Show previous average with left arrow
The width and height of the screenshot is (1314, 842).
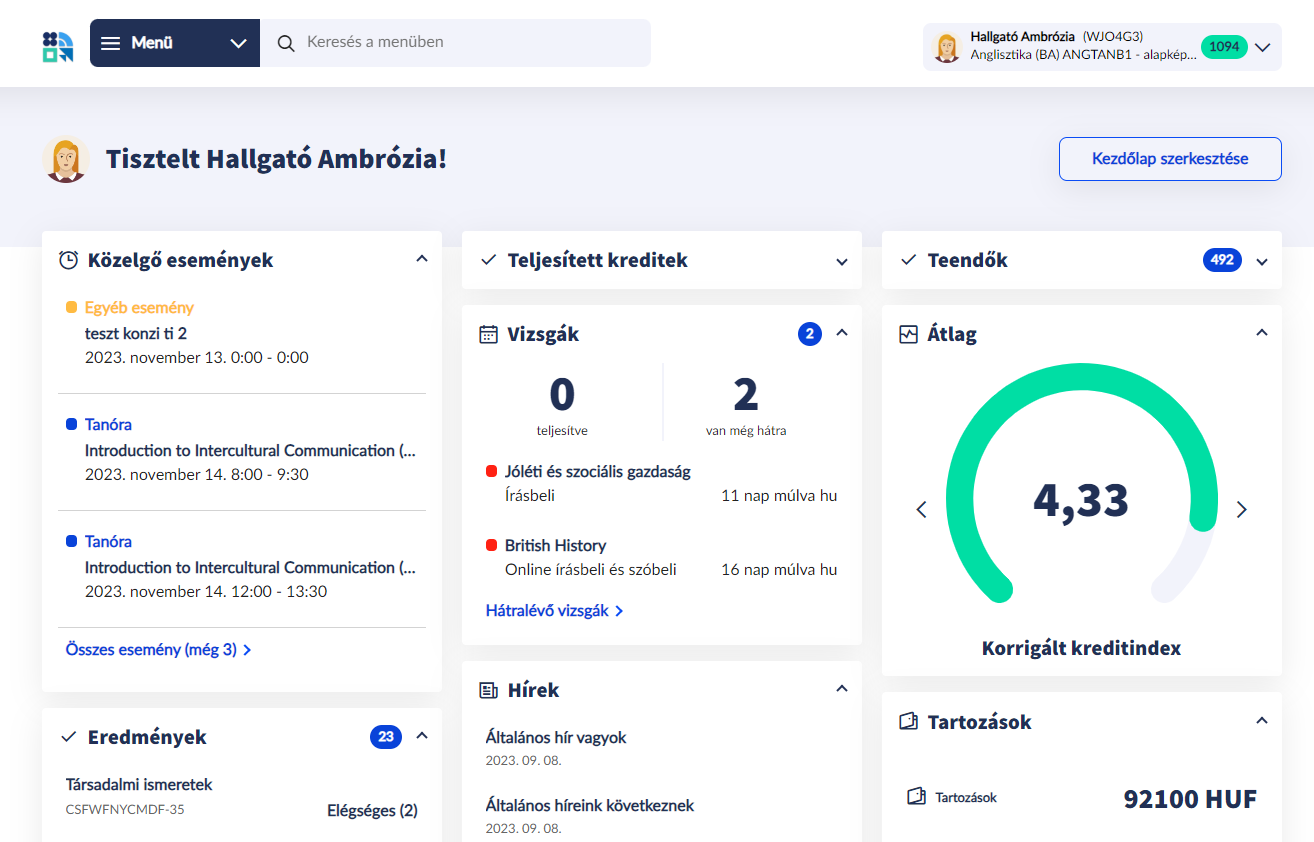pos(922,510)
